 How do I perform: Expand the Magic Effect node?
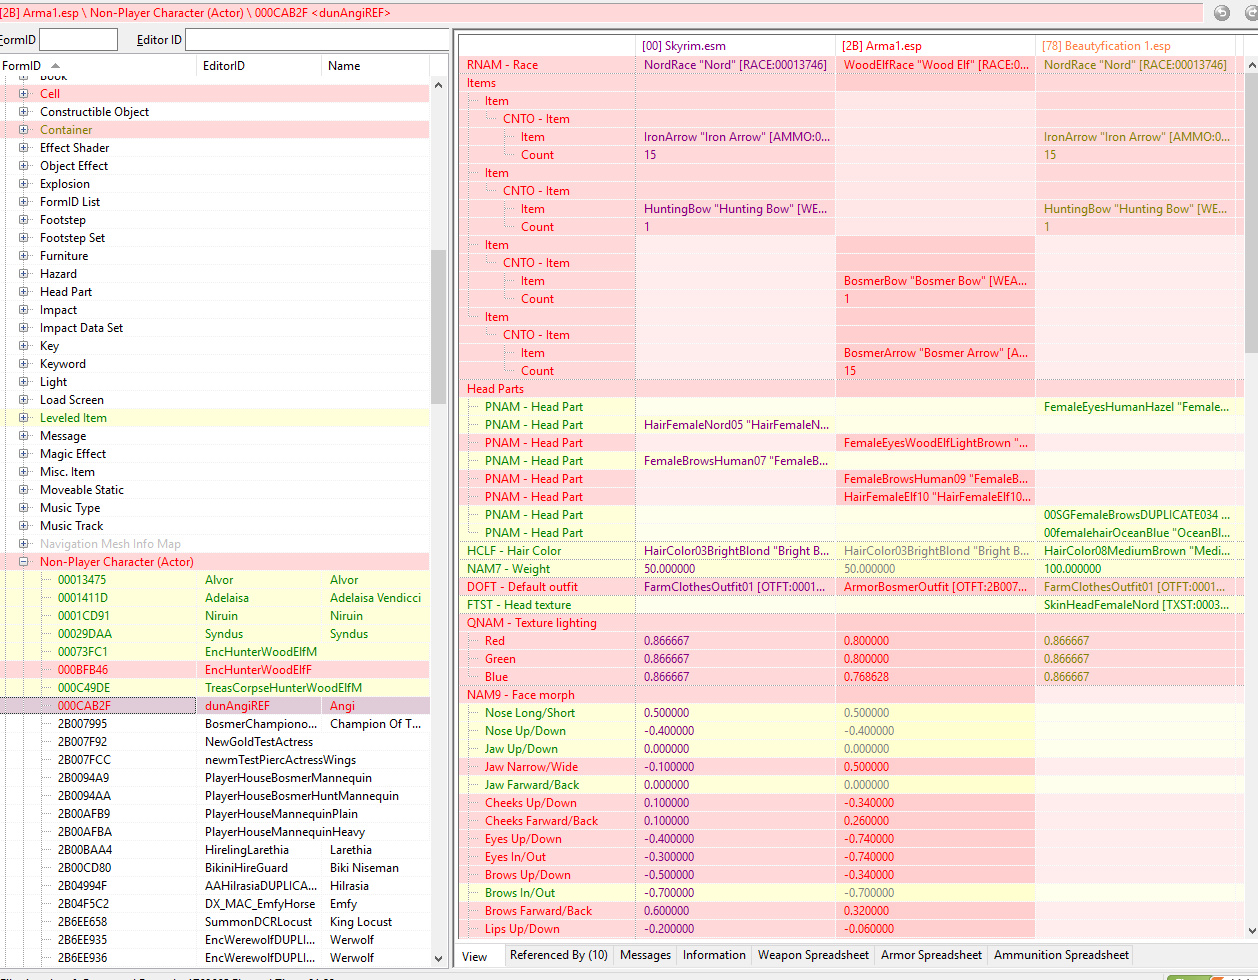coord(24,454)
